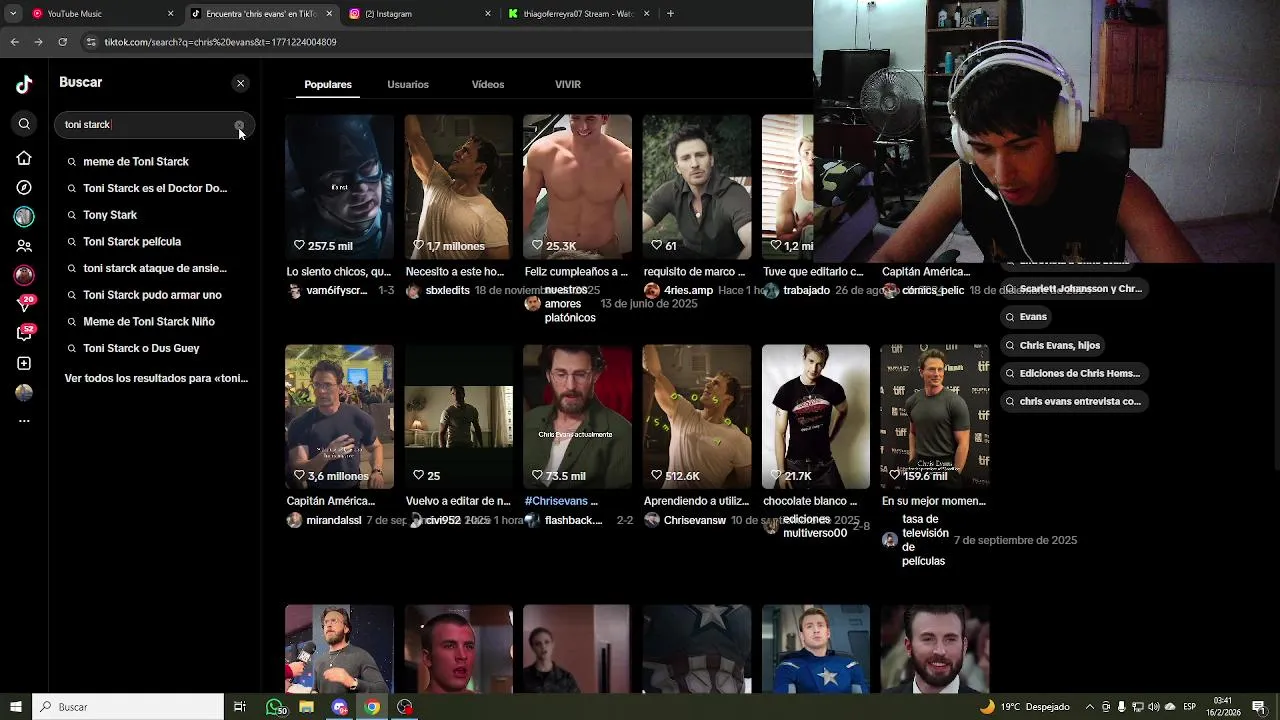The width and height of the screenshot is (1280, 720).
Task: Go to TikTok Home icon
Action: coord(24,158)
